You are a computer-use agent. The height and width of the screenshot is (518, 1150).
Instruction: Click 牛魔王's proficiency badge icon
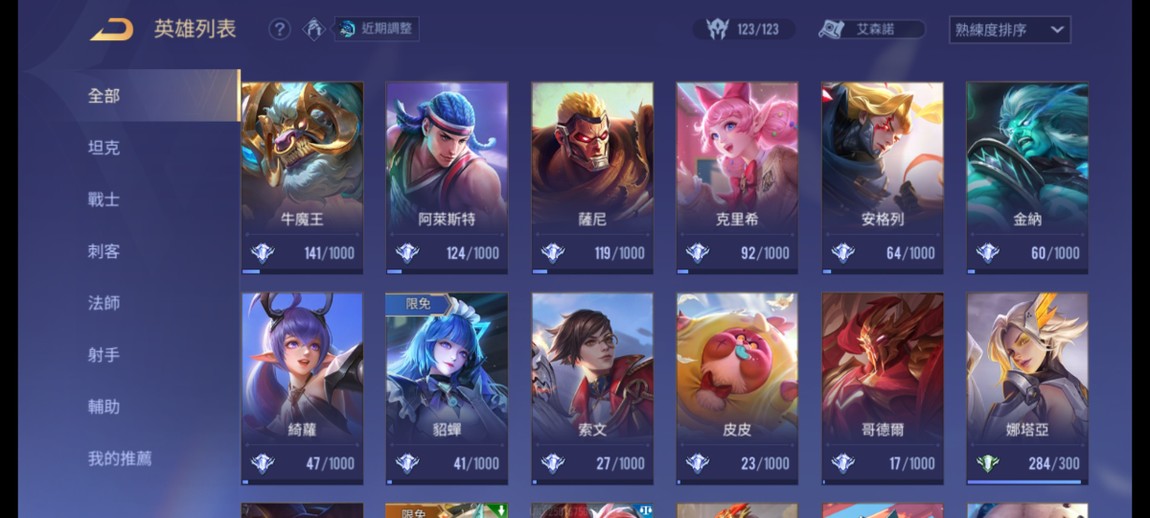(262, 253)
